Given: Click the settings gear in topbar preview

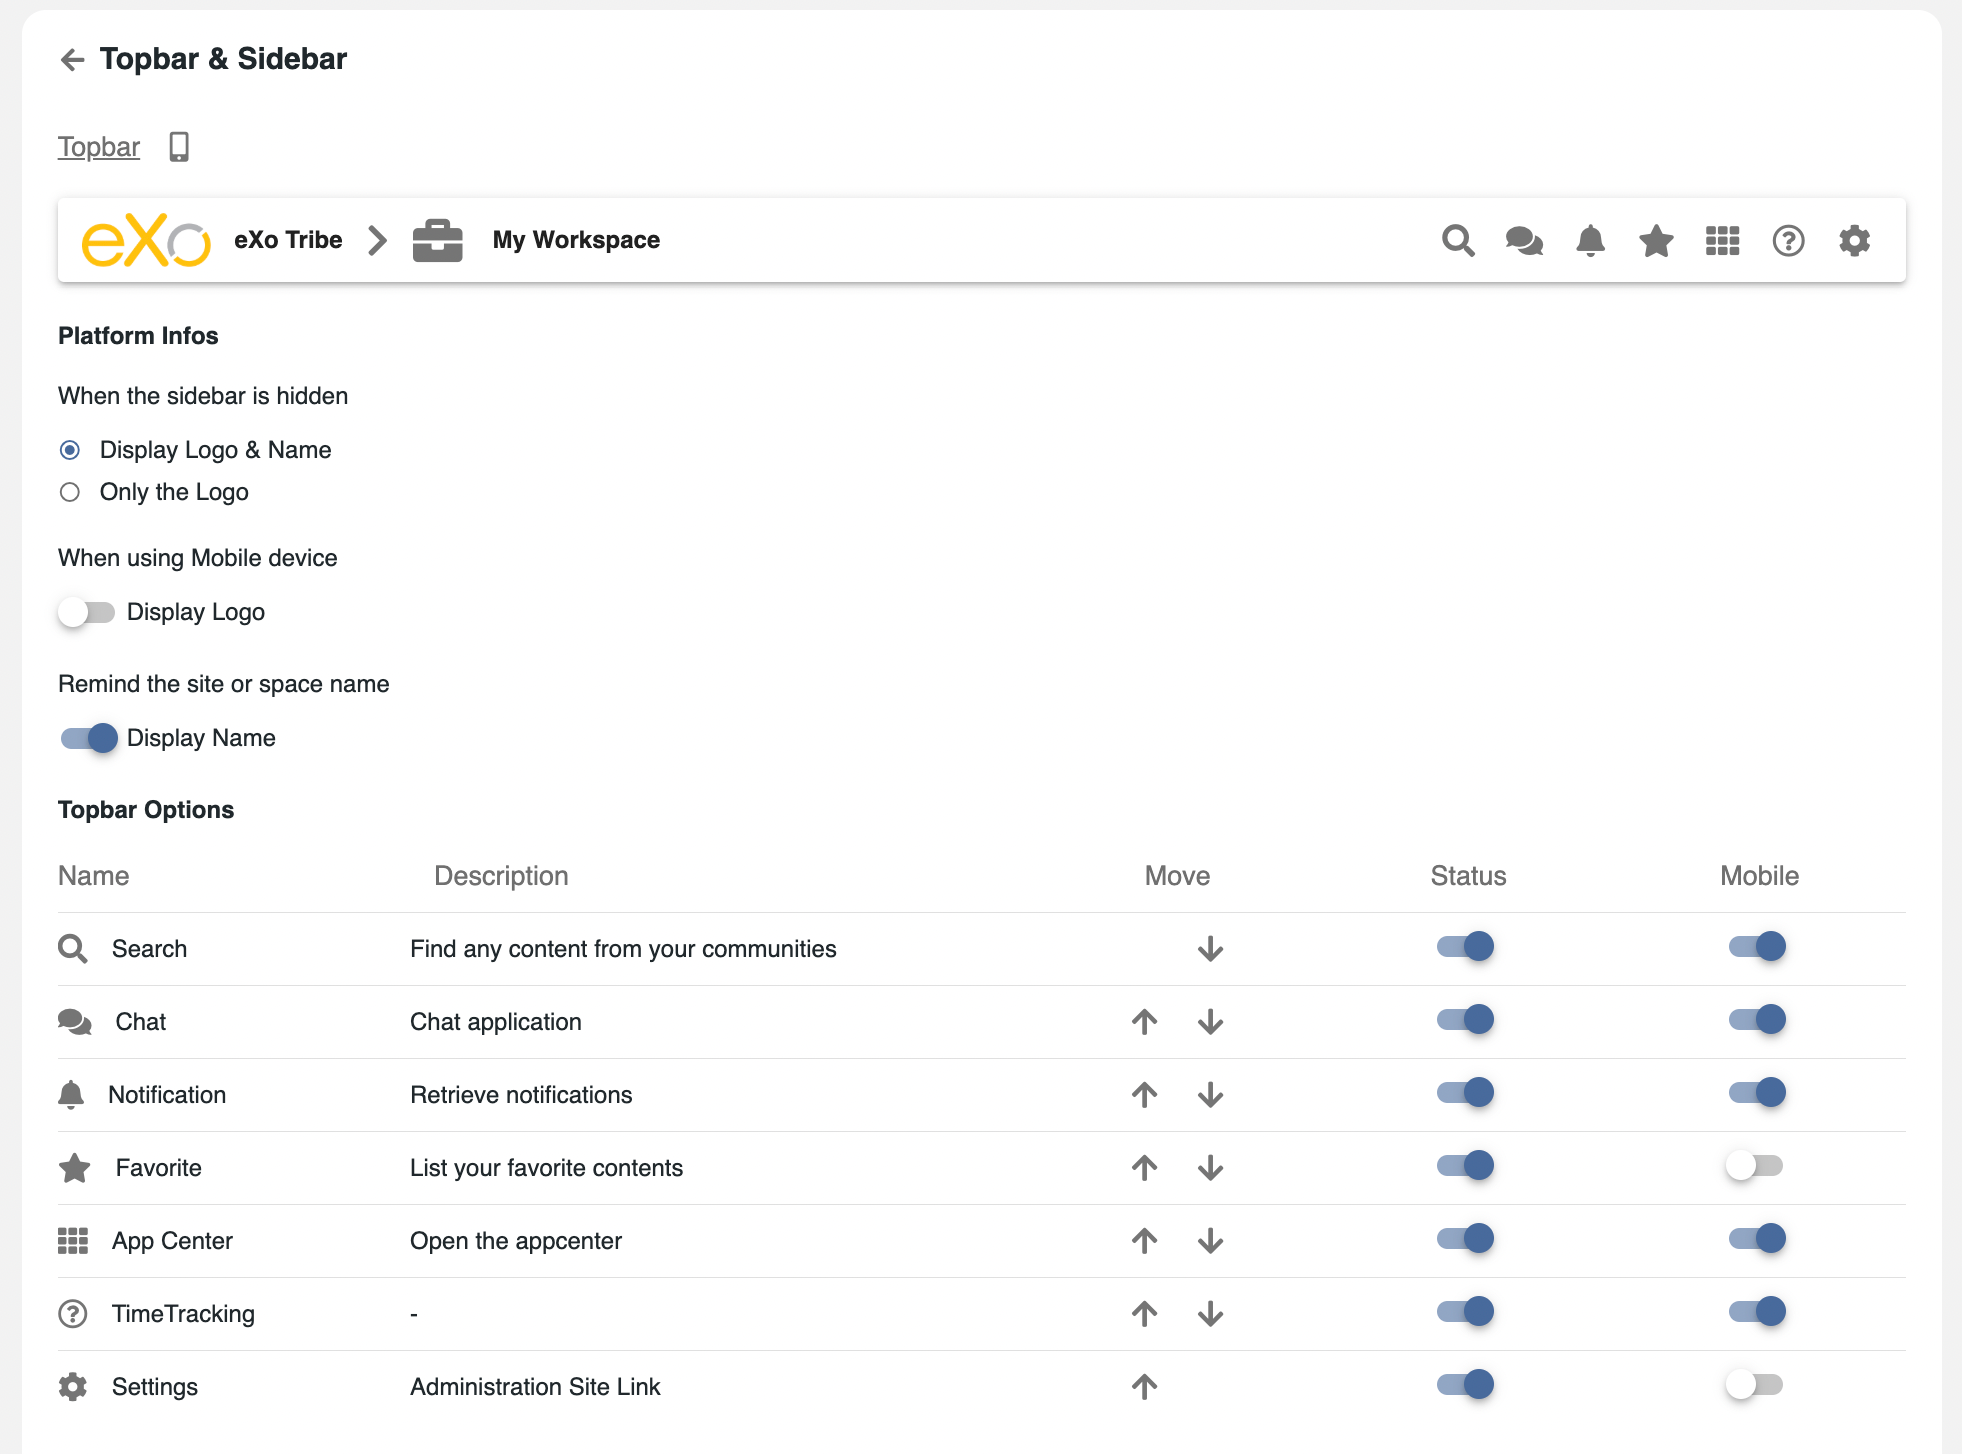Looking at the screenshot, I should click(x=1854, y=241).
